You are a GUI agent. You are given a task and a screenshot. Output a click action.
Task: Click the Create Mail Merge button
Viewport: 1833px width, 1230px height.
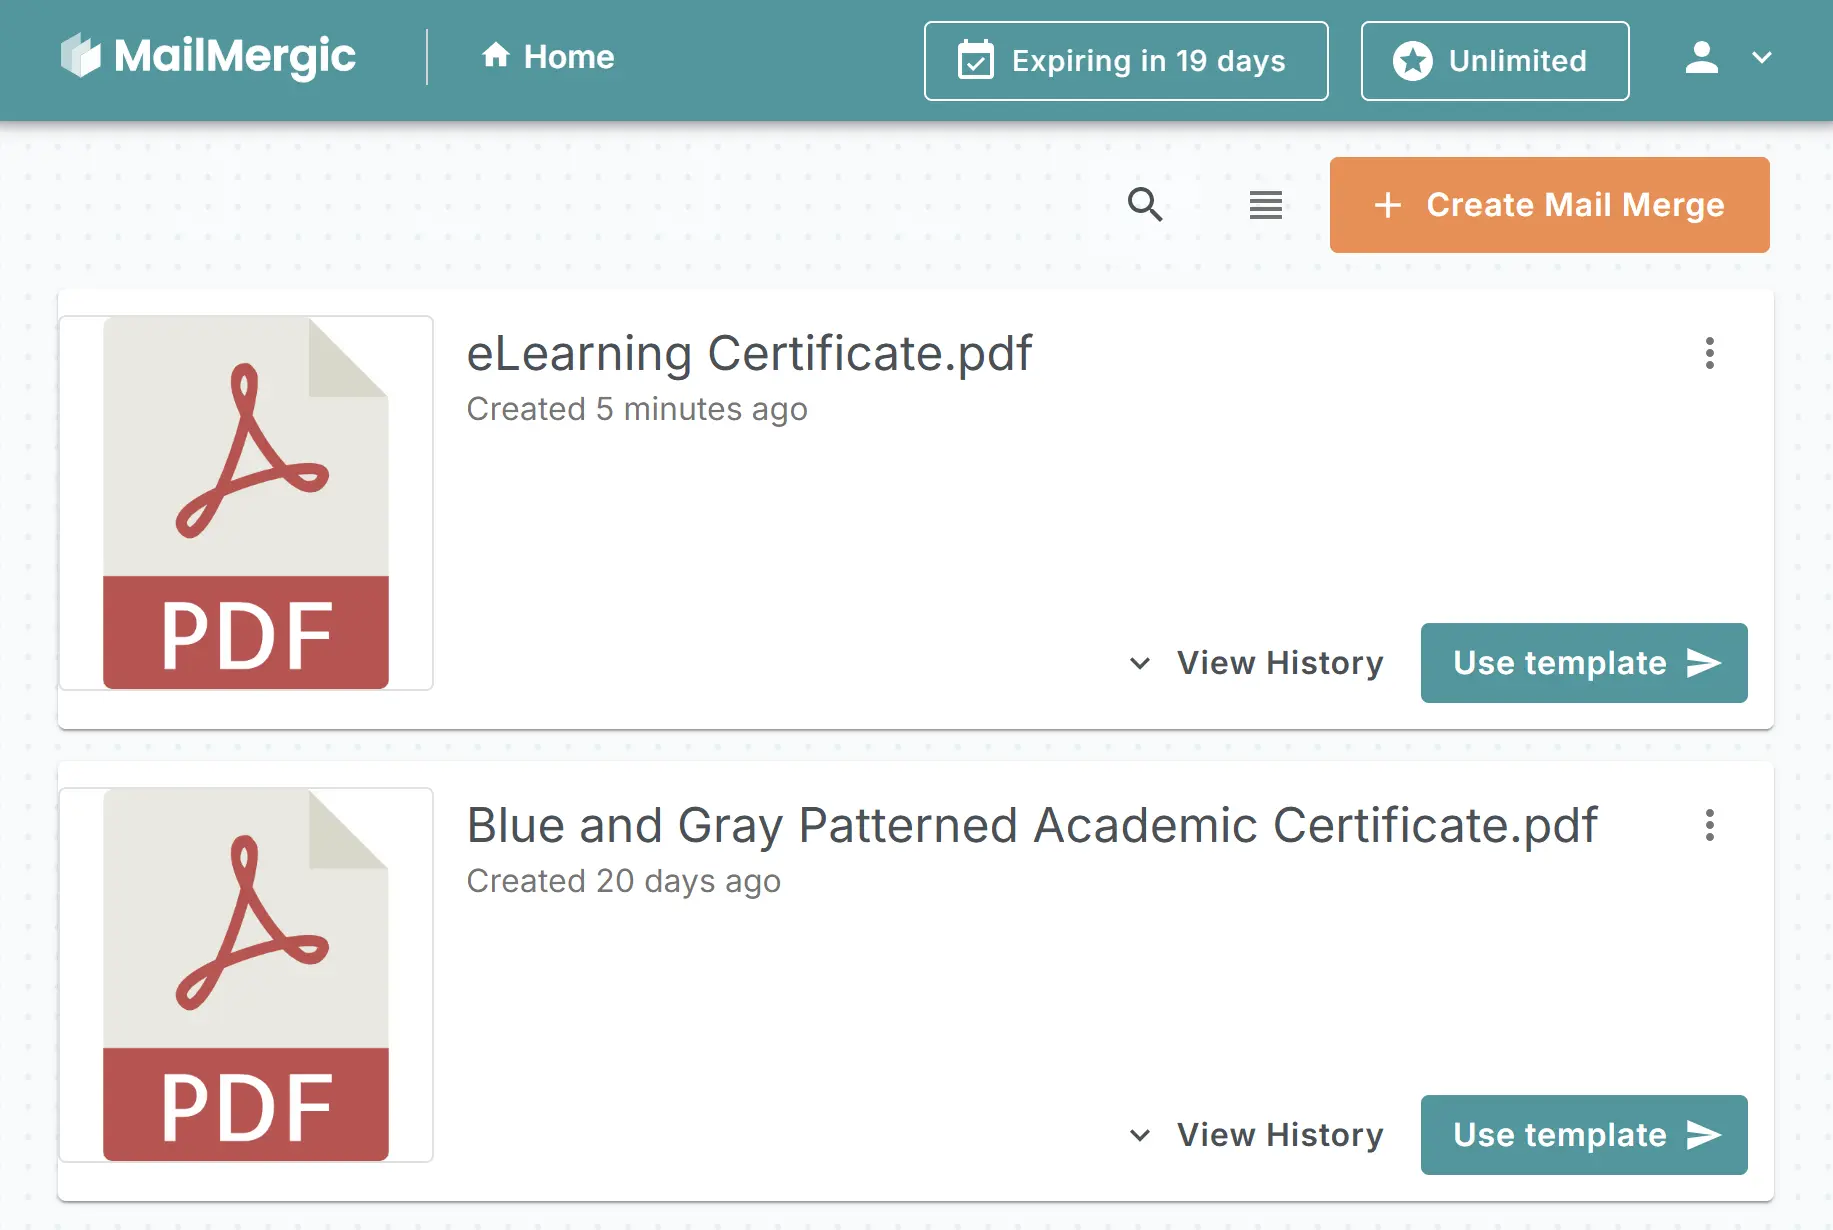1549,205
